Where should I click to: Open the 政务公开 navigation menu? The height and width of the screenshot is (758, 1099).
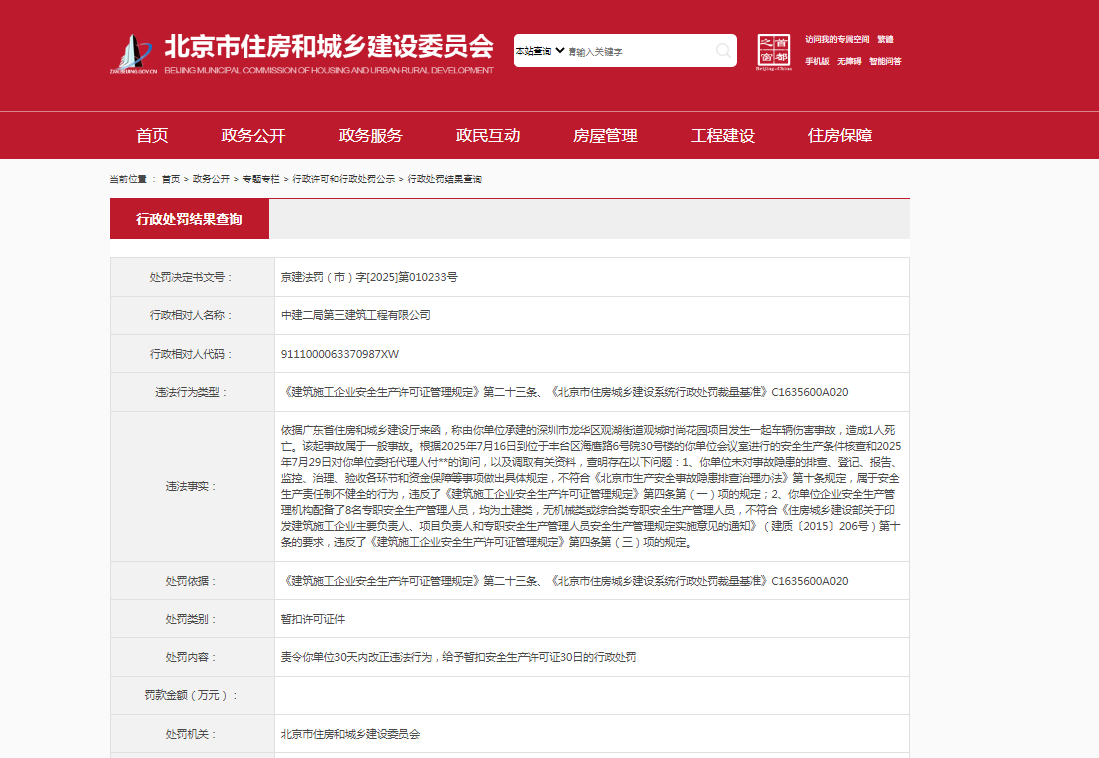pos(253,136)
